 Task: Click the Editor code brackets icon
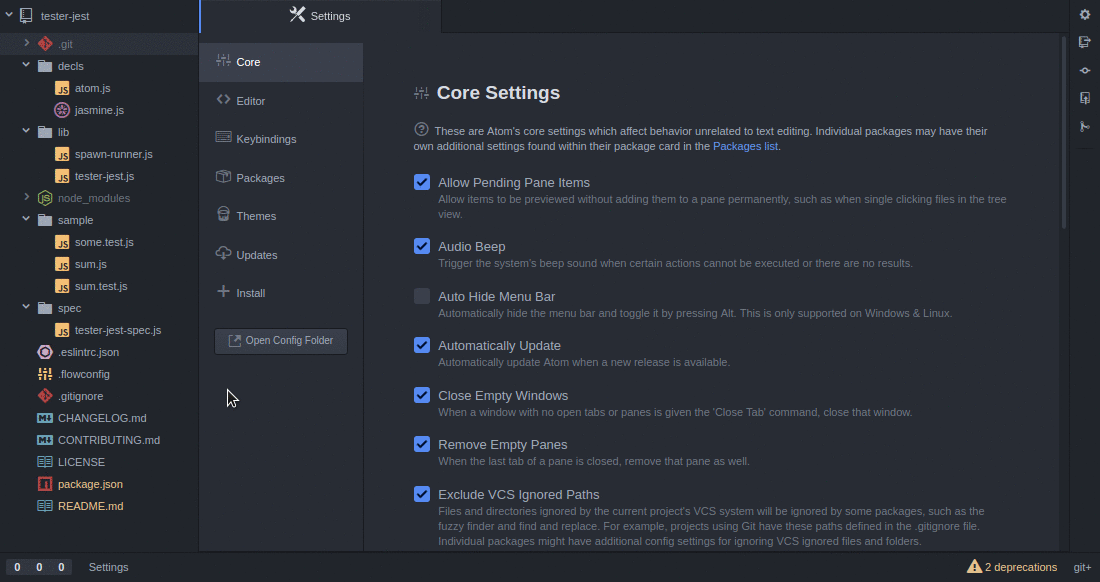click(x=223, y=100)
